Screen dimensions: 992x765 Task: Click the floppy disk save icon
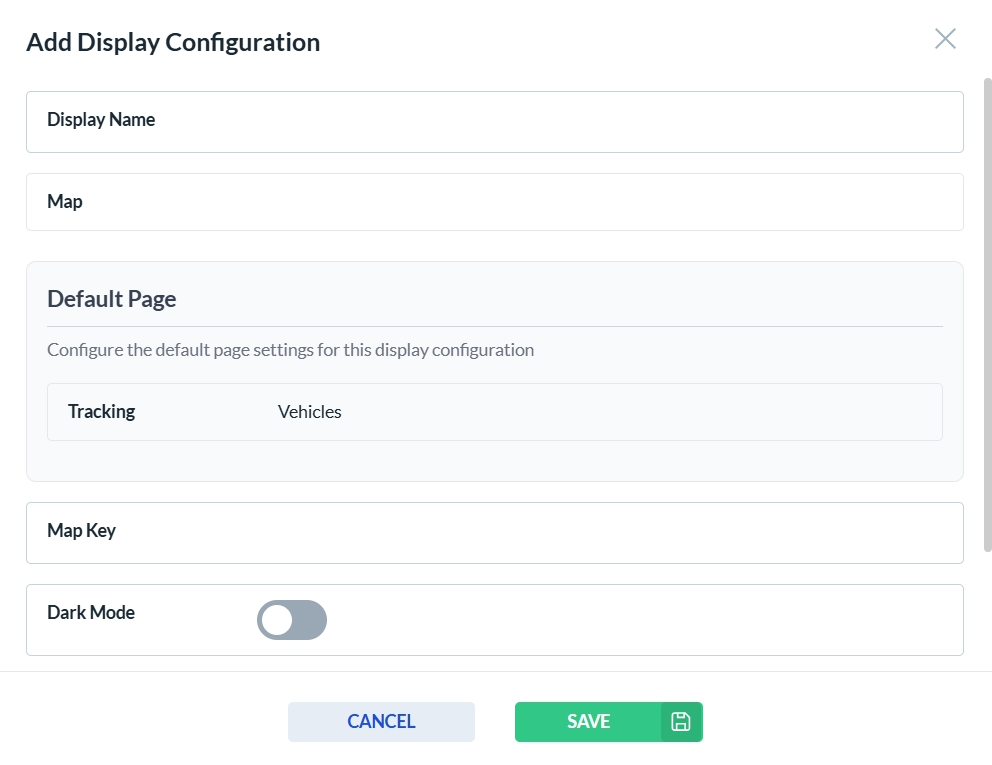point(681,722)
